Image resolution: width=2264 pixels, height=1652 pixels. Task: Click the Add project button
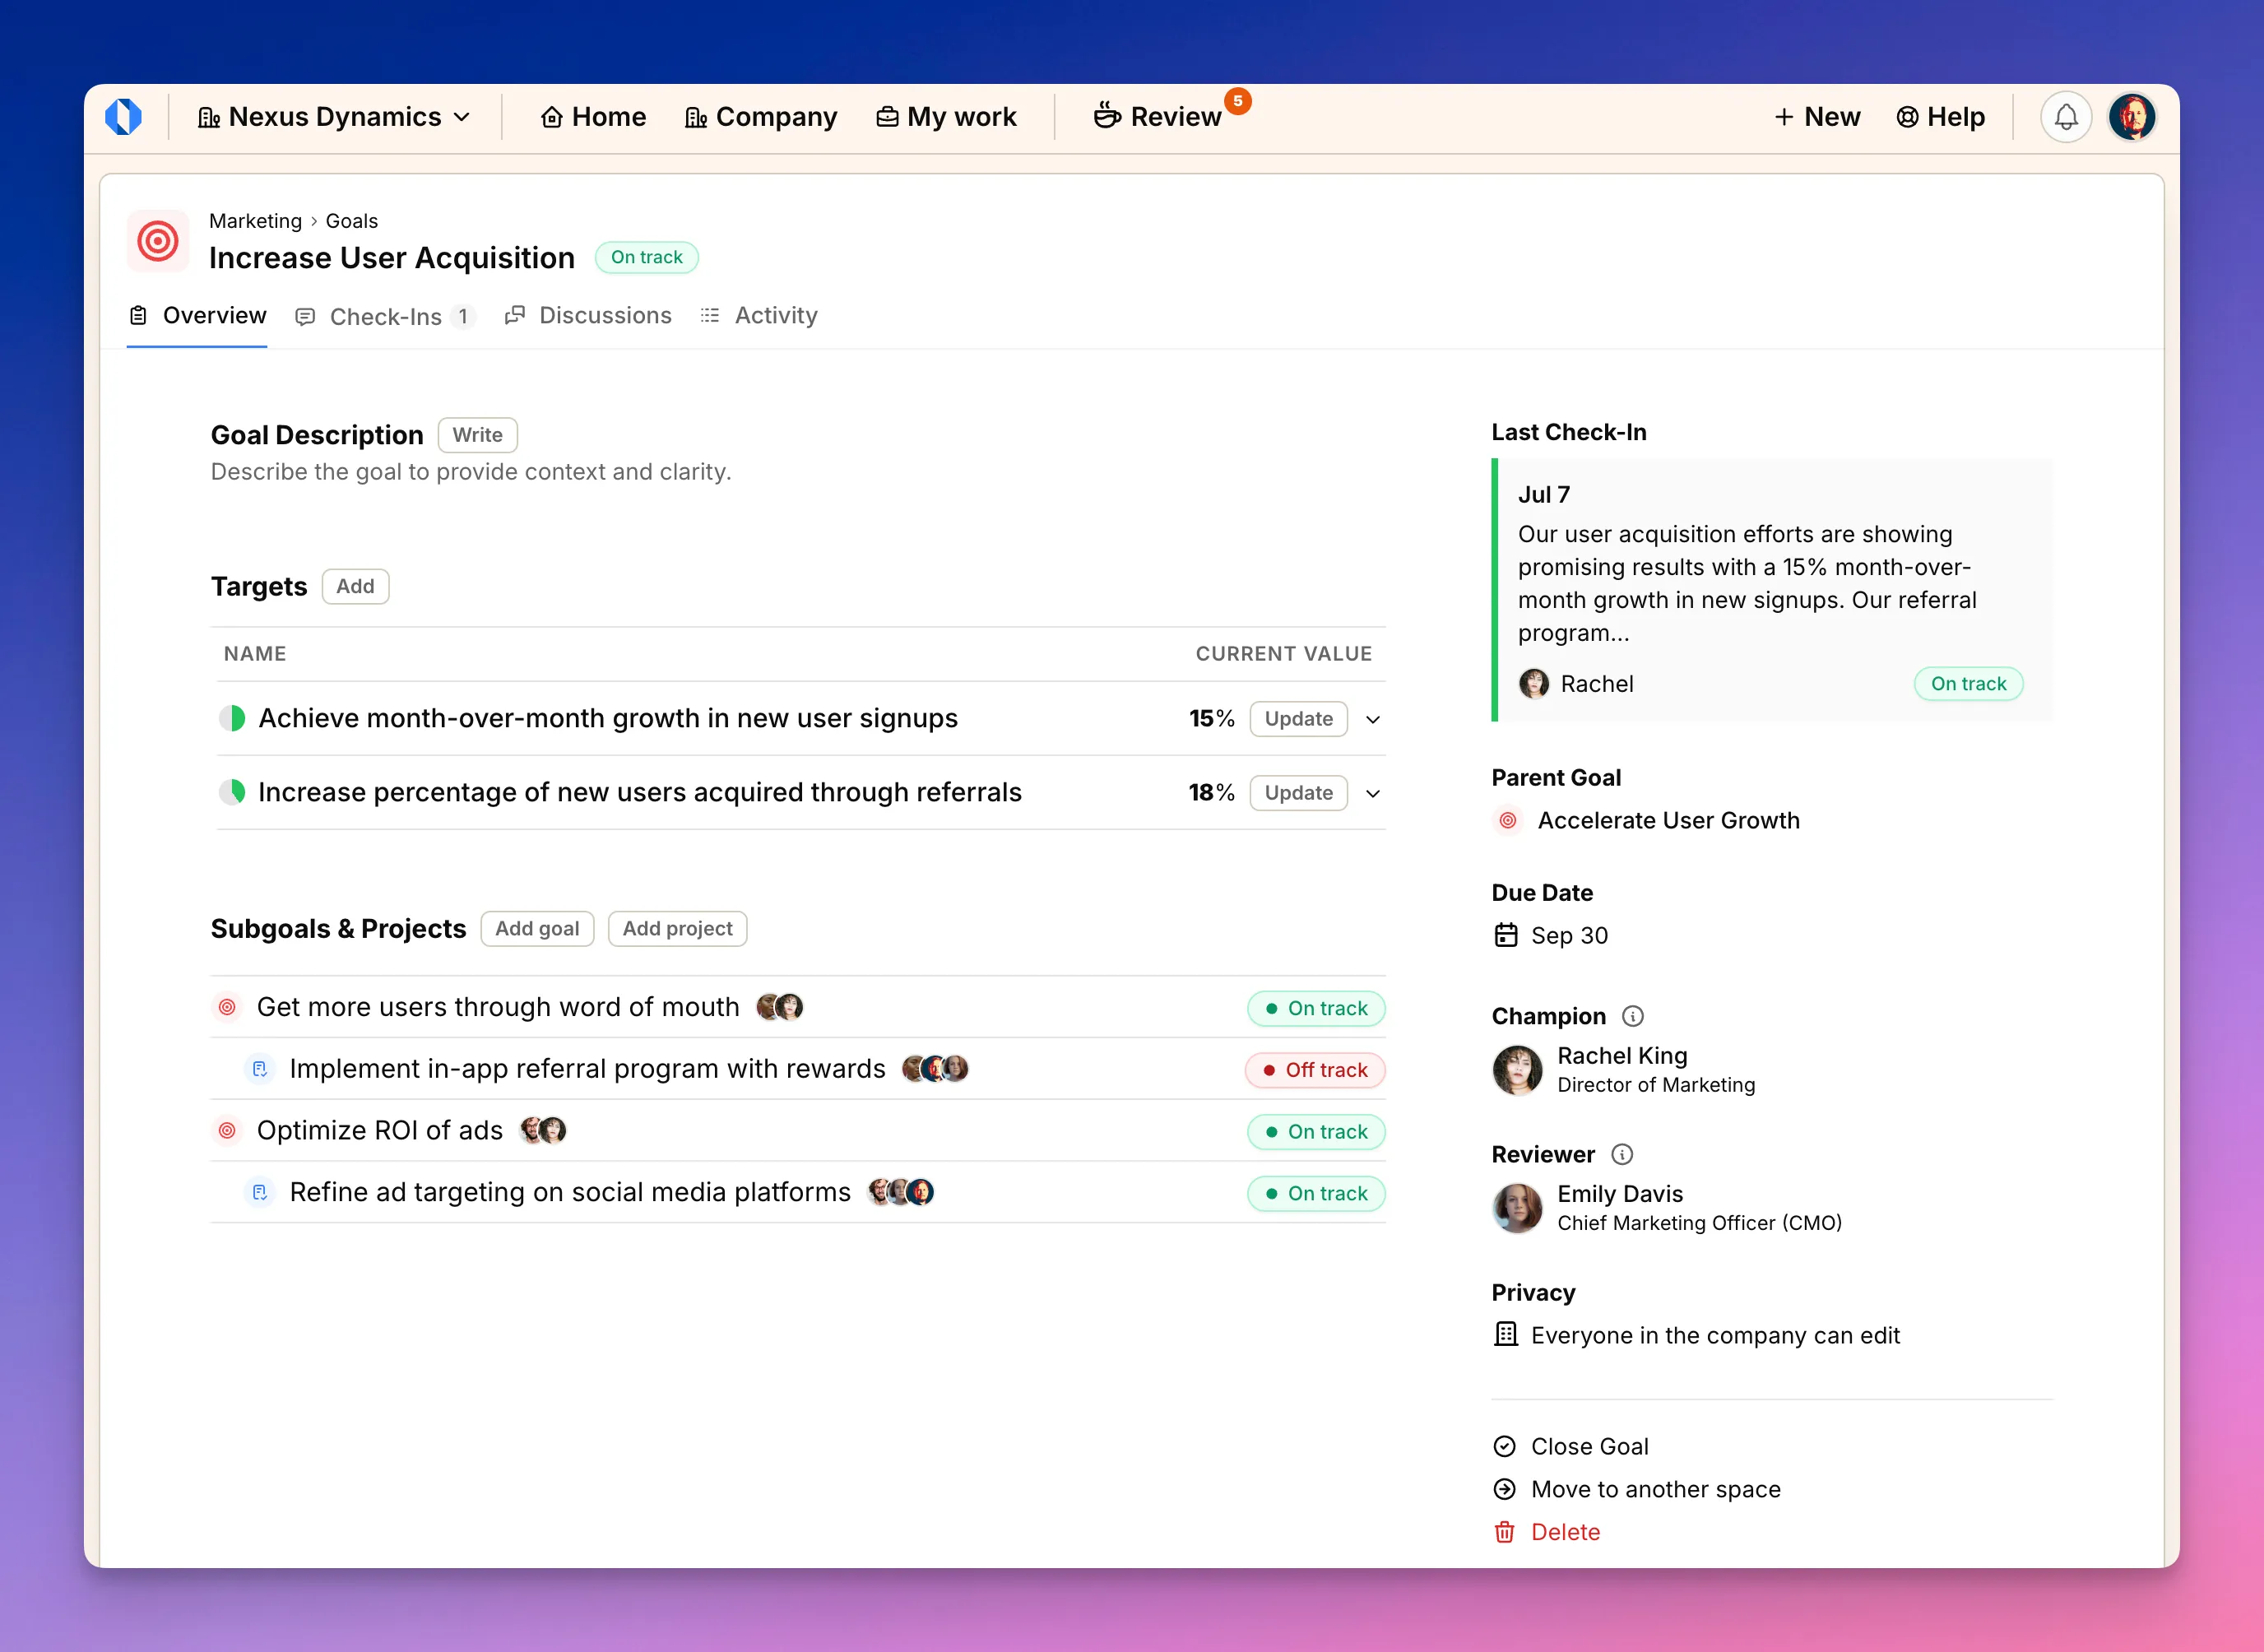(677, 929)
